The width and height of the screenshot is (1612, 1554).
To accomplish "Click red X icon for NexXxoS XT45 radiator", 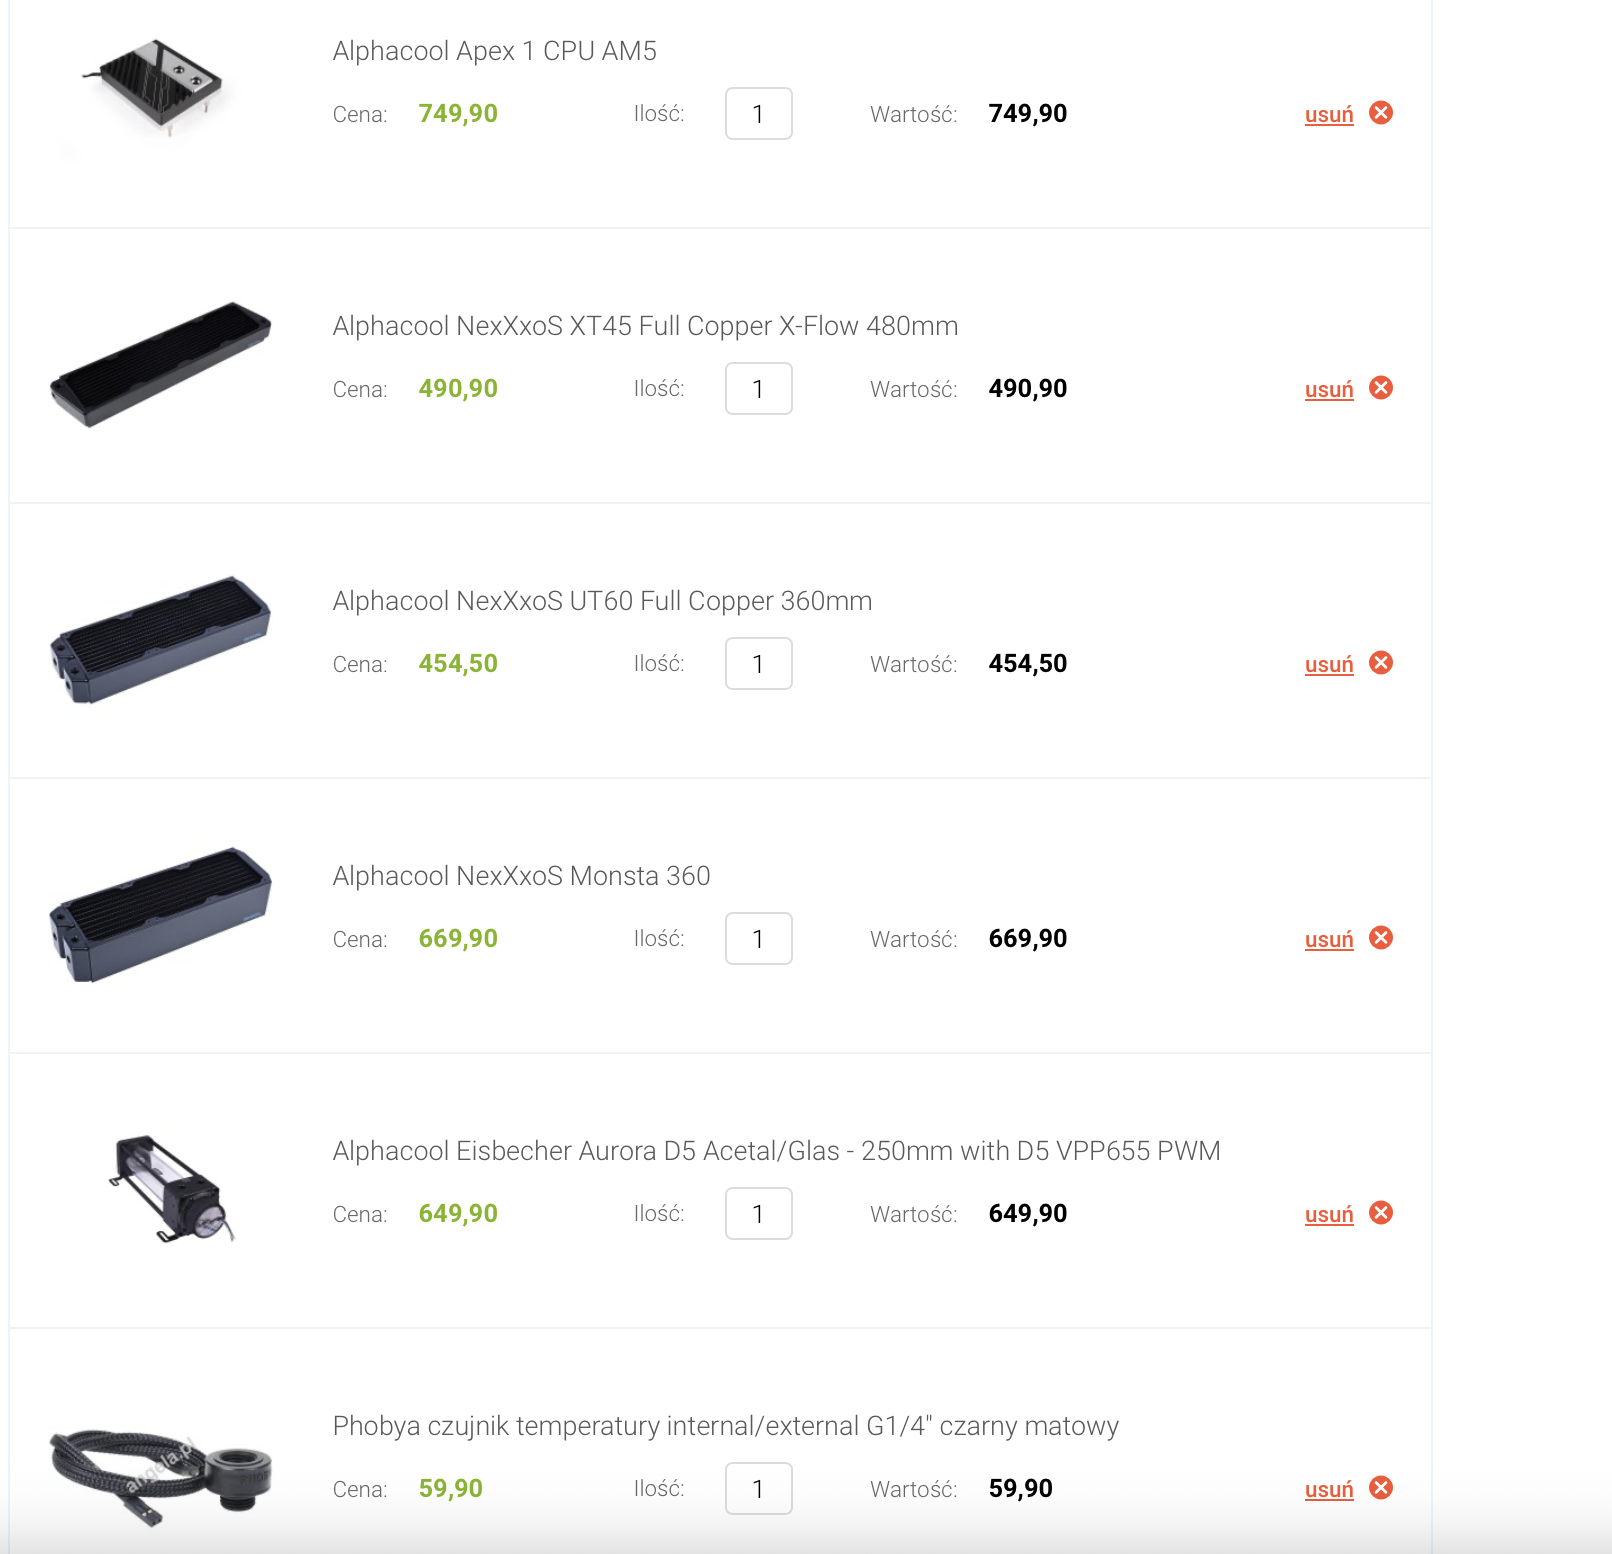I will click(x=1381, y=388).
